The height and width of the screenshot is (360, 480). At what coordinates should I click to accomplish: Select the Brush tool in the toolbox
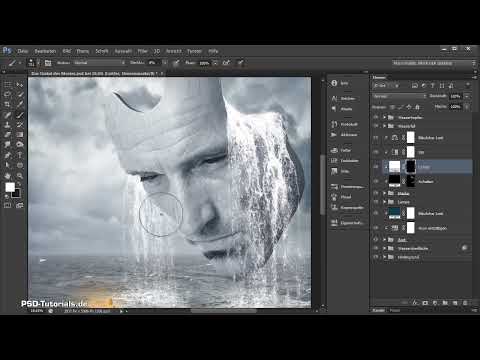point(20,115)
